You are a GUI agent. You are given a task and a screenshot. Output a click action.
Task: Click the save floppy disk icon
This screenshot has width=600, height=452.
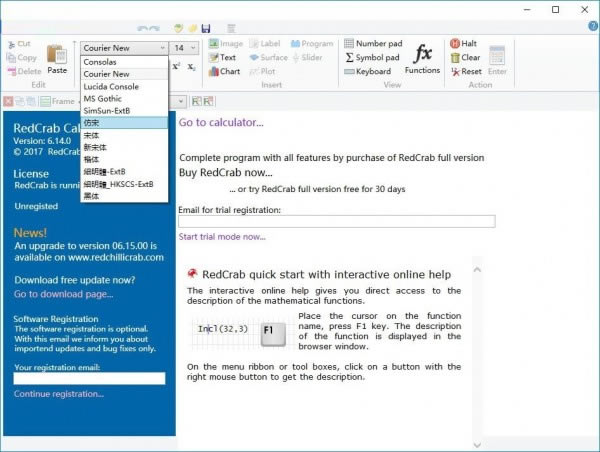click(206, 28)
